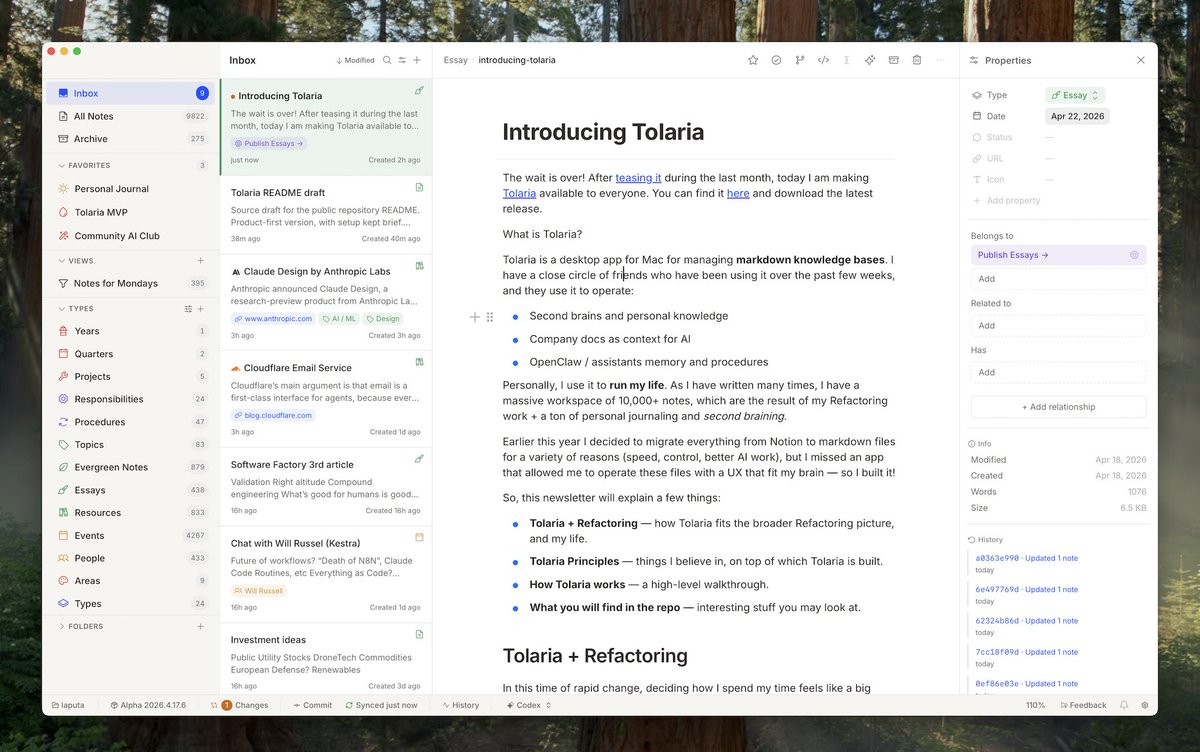Click the AI / ML tag
The image size is (1200, 752).
[x=339, y=319]
